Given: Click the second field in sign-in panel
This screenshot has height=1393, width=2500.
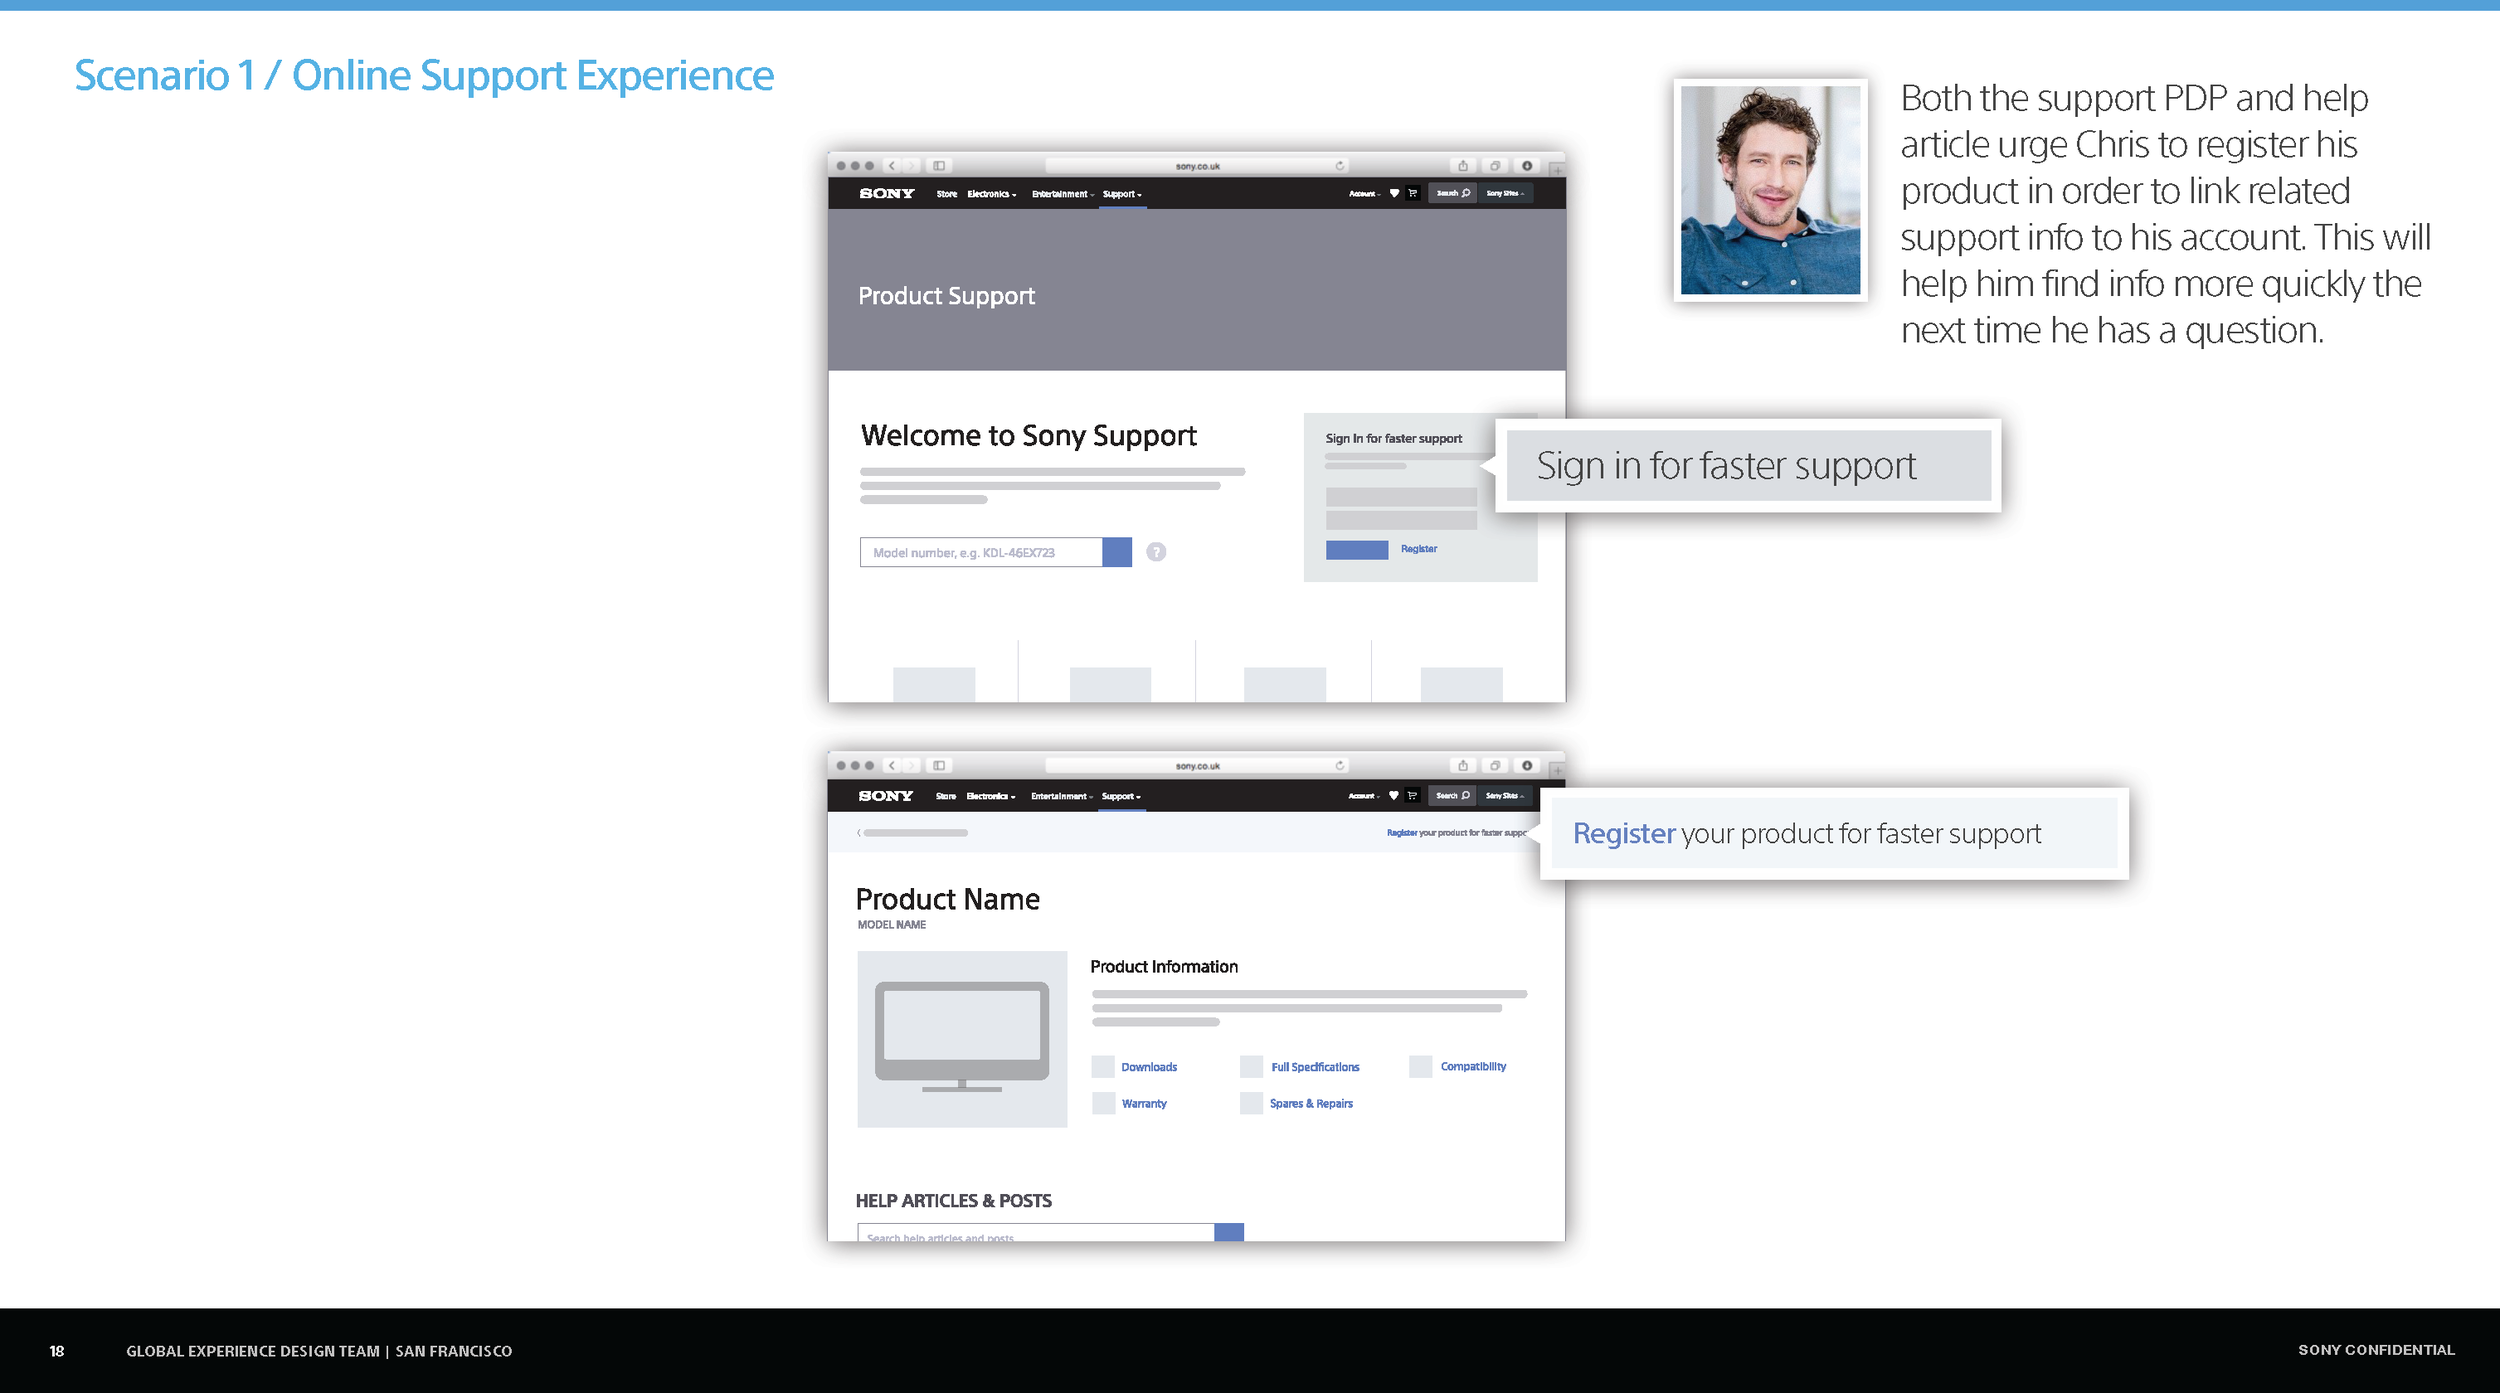Looking at the screenshot, I should (1401, 520).
